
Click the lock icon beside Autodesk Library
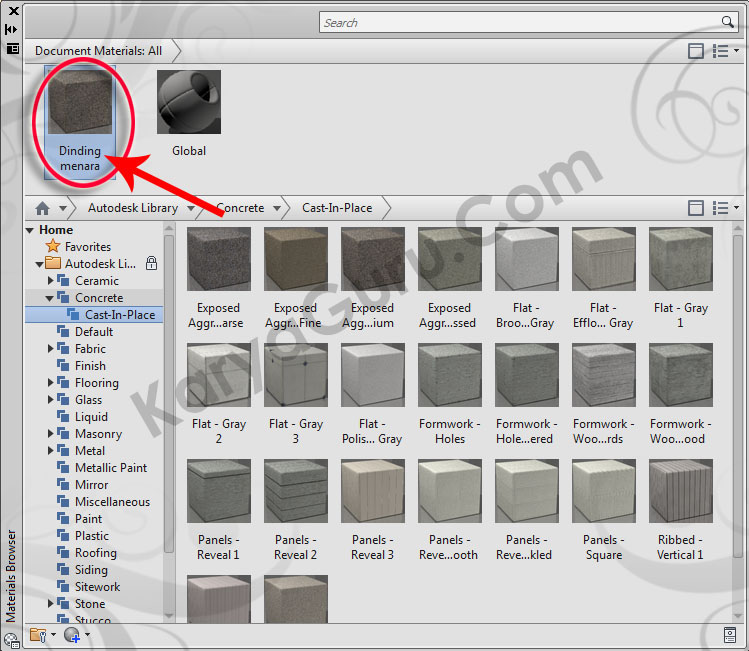(x=151, y=264)
